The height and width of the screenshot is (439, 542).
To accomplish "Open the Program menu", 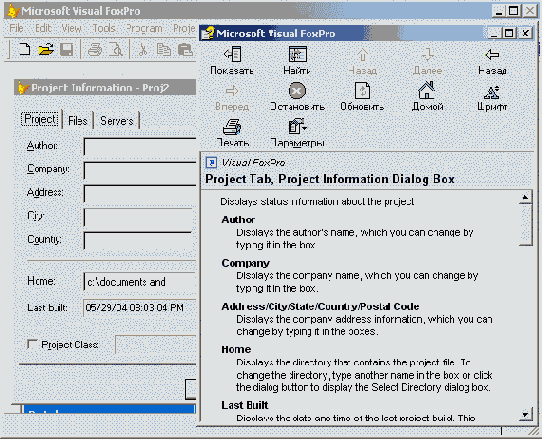I will pyautogui.click(x=144, y=28).
